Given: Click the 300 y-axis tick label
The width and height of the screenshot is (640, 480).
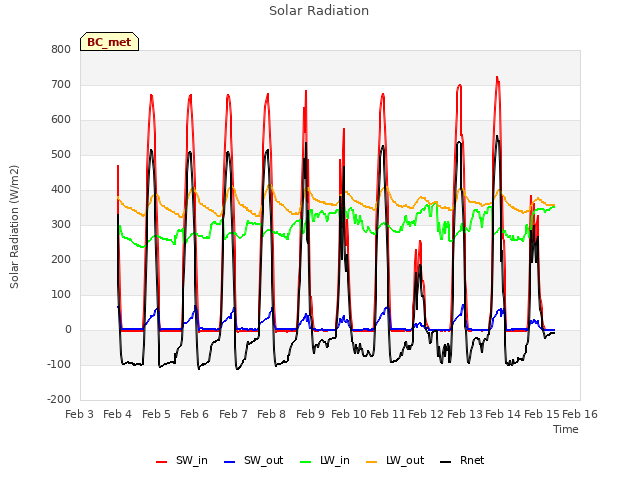Looking at the screenshot, I should tap(61, 225).
